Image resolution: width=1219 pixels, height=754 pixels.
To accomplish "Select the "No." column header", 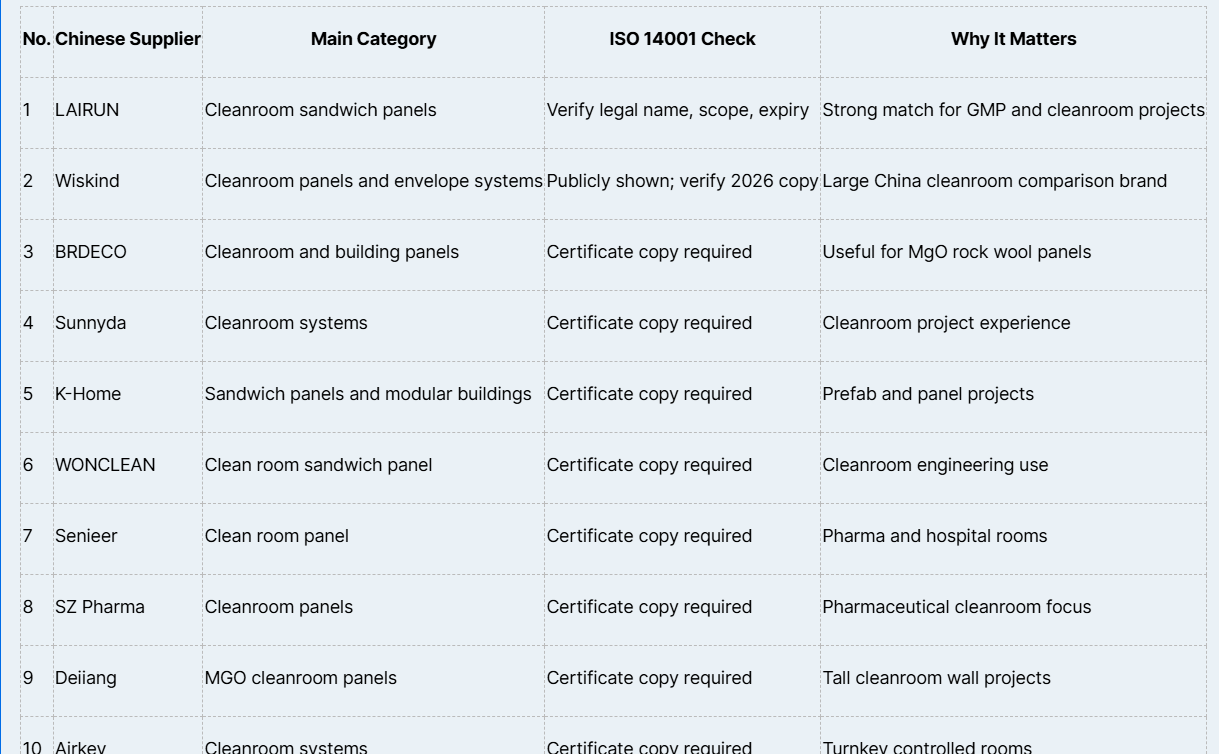I will point(37,39).
